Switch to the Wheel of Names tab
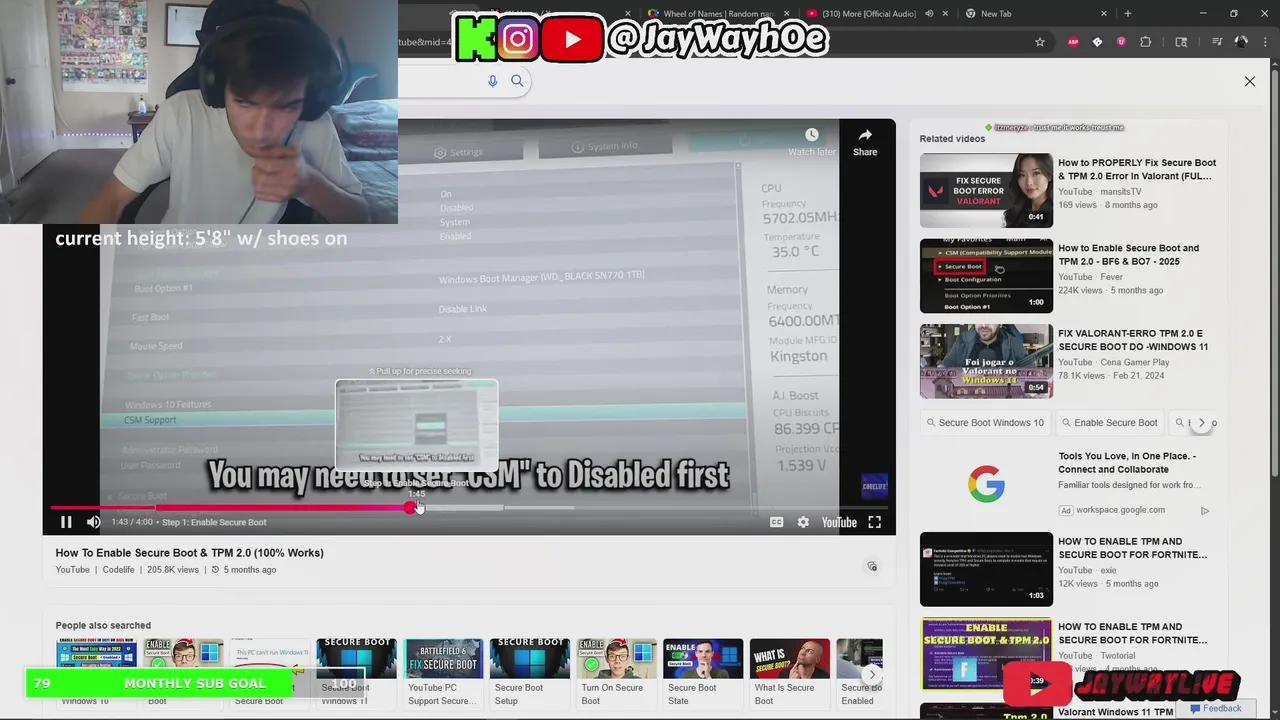The width and height of the screenshot is (1280, 720). click(718, 14)
